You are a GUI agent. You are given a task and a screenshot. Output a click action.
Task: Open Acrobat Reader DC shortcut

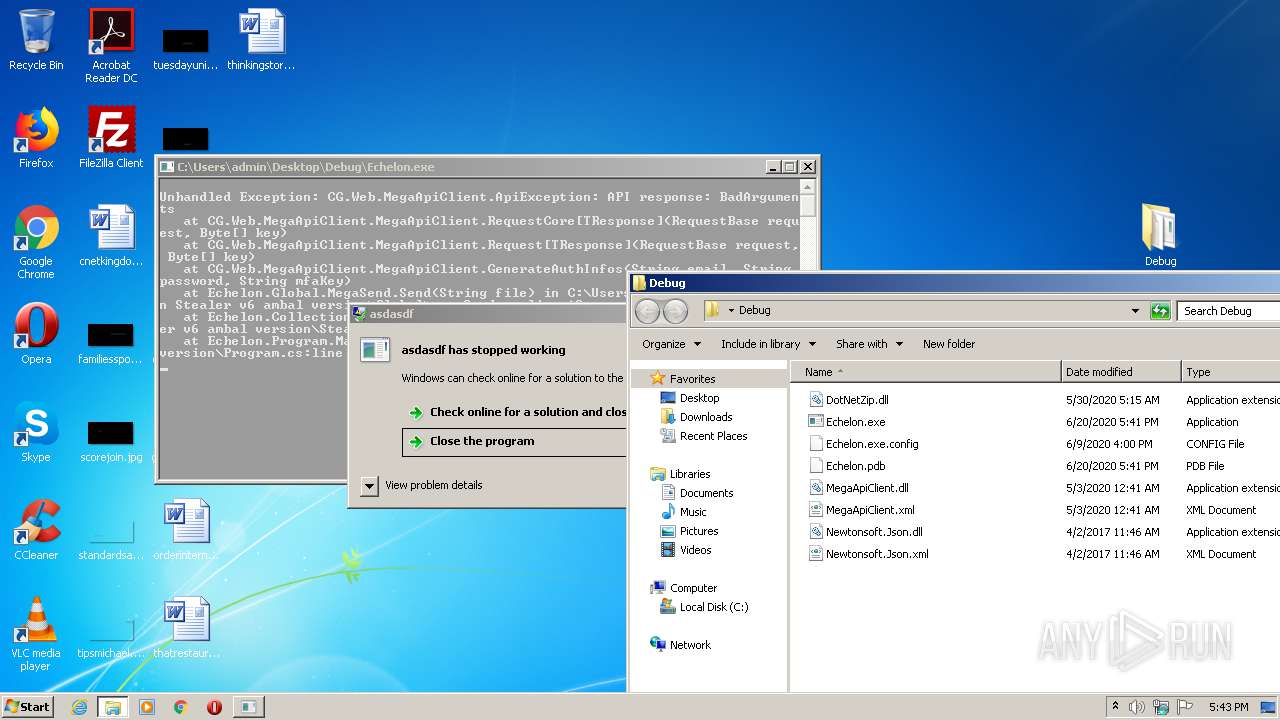tap(111, 45)
